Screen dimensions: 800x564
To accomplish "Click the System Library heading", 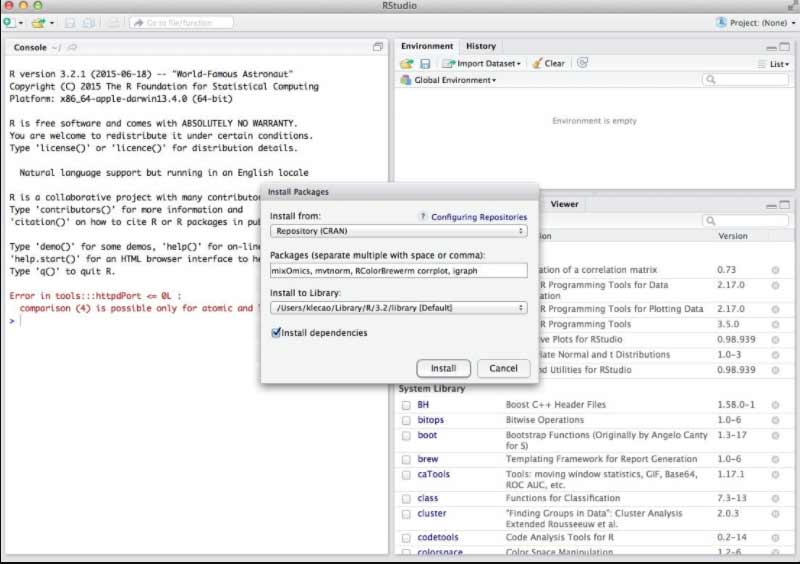I will [x=432, y=388].
